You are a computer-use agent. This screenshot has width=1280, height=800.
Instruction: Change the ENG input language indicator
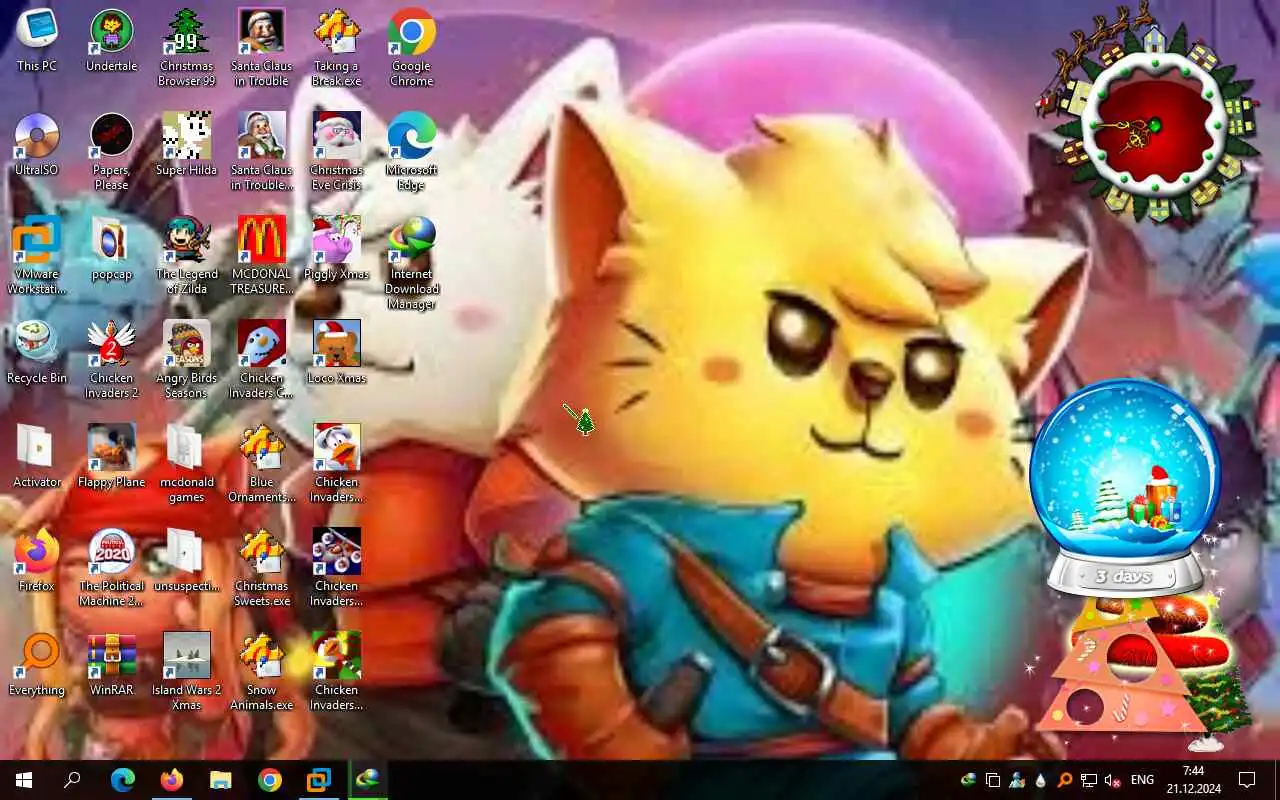coord(1142,780)
